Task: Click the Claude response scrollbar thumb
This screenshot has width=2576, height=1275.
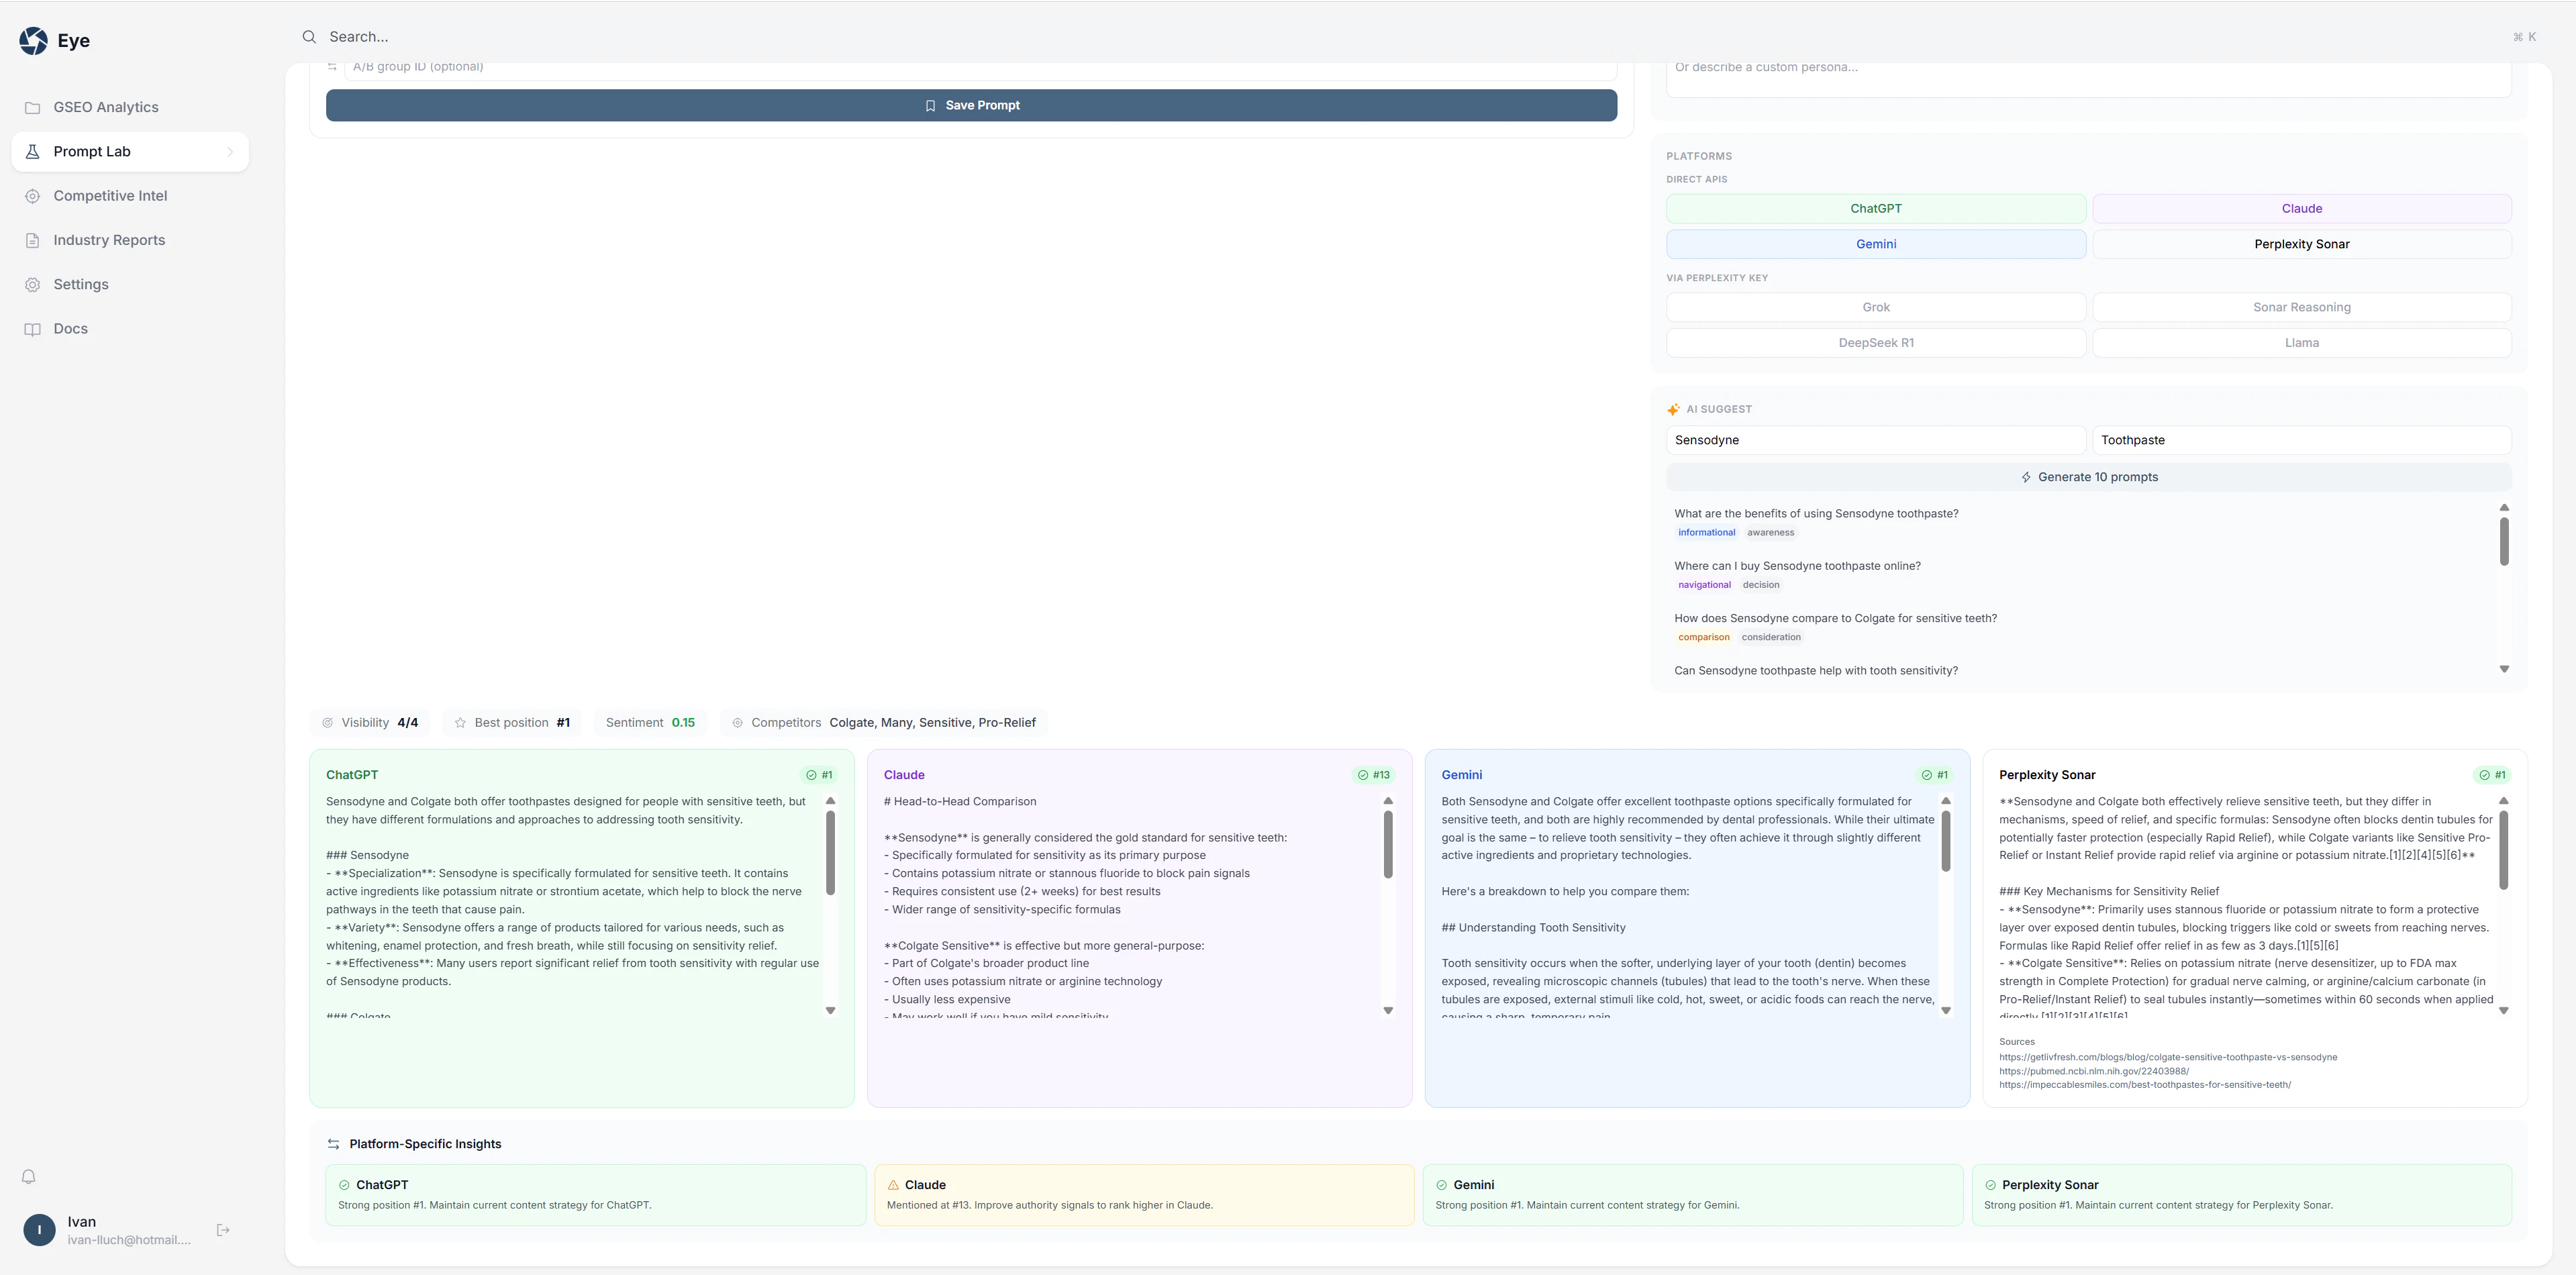Action: point(1388,844)
